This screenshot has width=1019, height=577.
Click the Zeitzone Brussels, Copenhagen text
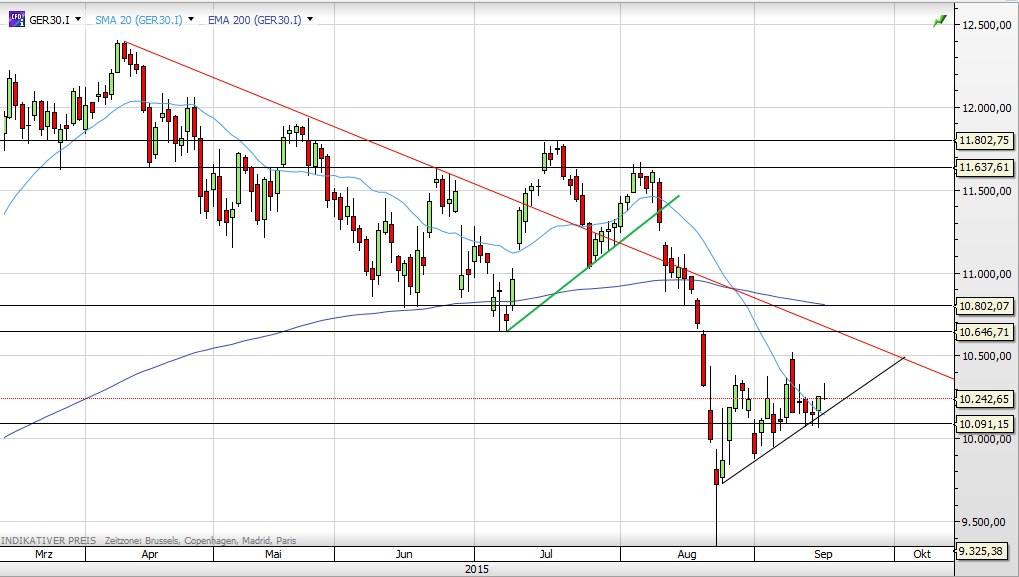[x=200, y=541]
